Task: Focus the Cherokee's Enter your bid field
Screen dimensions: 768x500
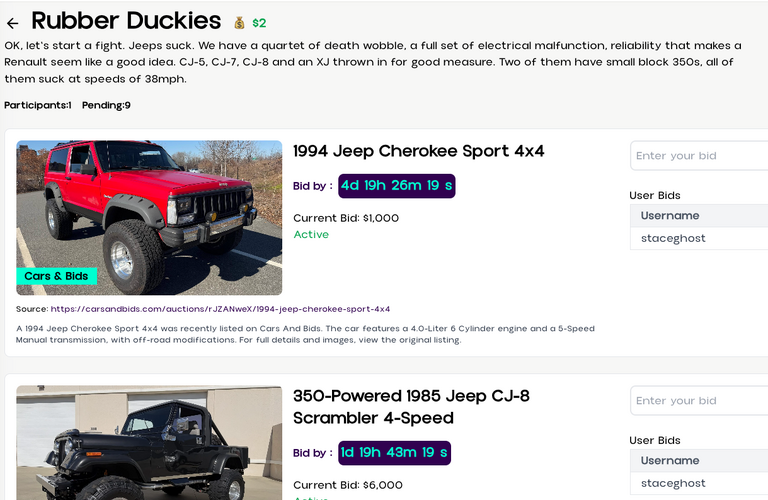Action: [699, 156]
